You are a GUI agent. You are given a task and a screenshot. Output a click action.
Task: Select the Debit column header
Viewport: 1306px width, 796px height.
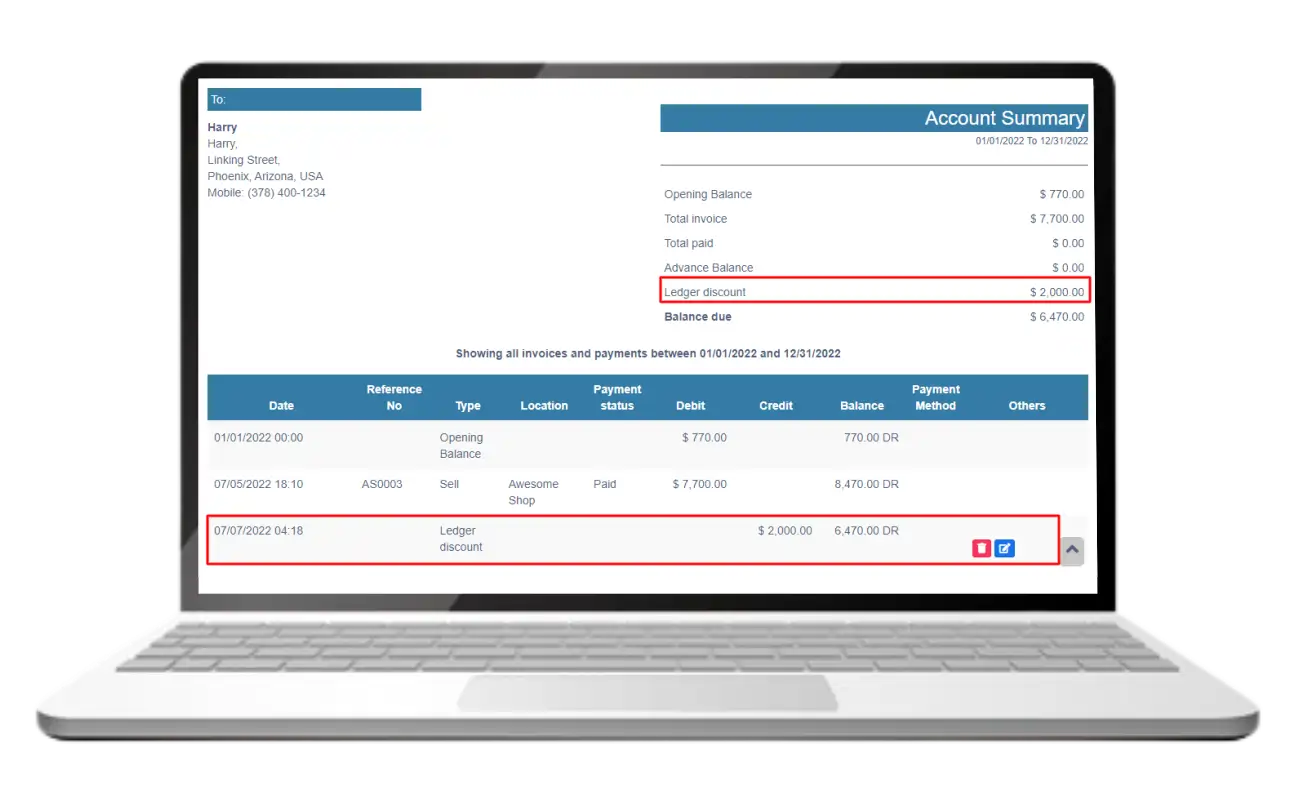(690, 406)
